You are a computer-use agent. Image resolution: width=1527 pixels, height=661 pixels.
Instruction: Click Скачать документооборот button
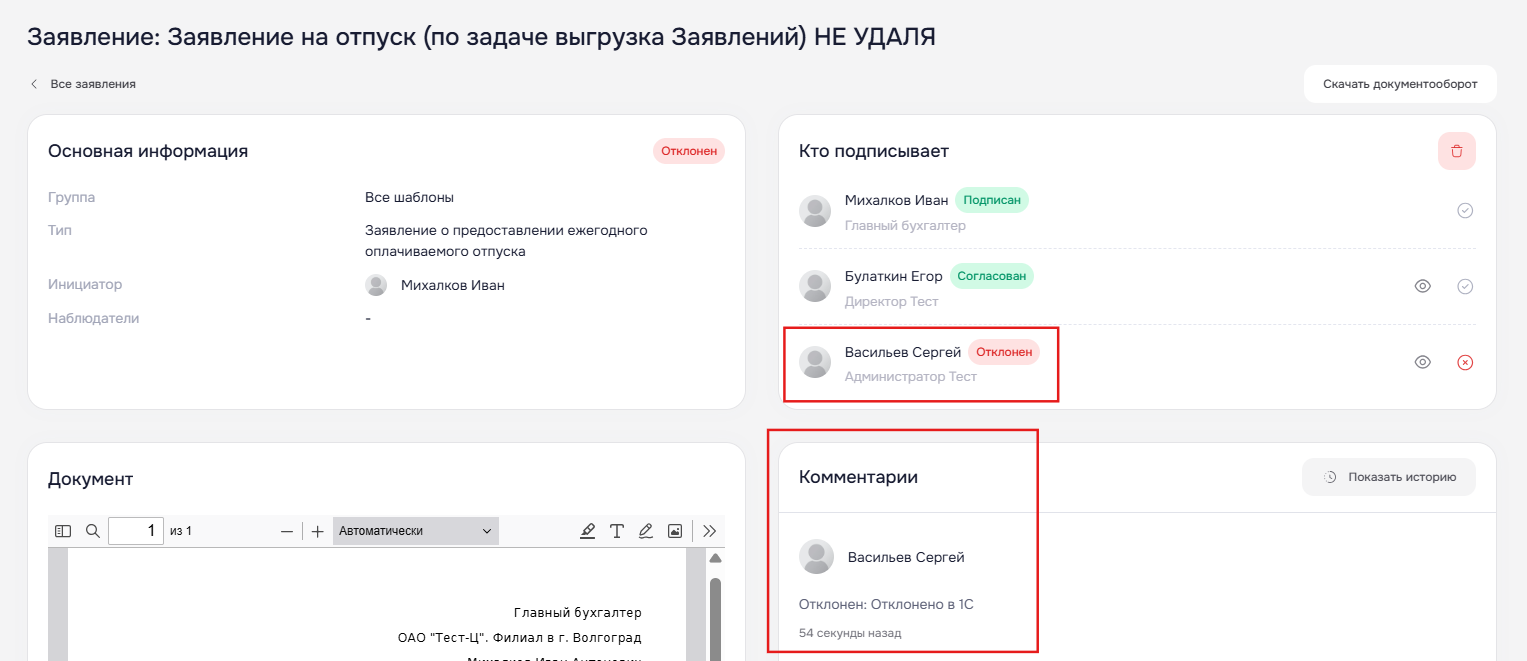[x=1399, y=84]
